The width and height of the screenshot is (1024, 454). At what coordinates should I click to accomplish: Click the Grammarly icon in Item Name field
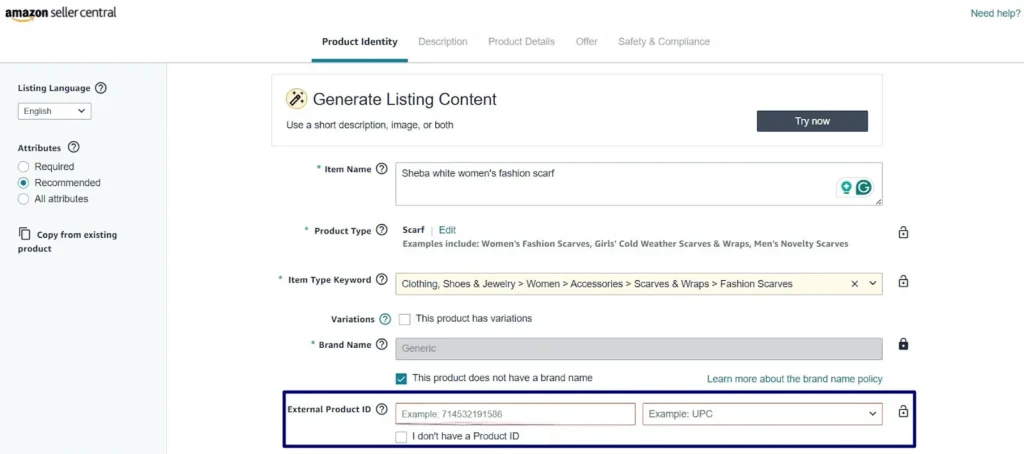[864, 188]
